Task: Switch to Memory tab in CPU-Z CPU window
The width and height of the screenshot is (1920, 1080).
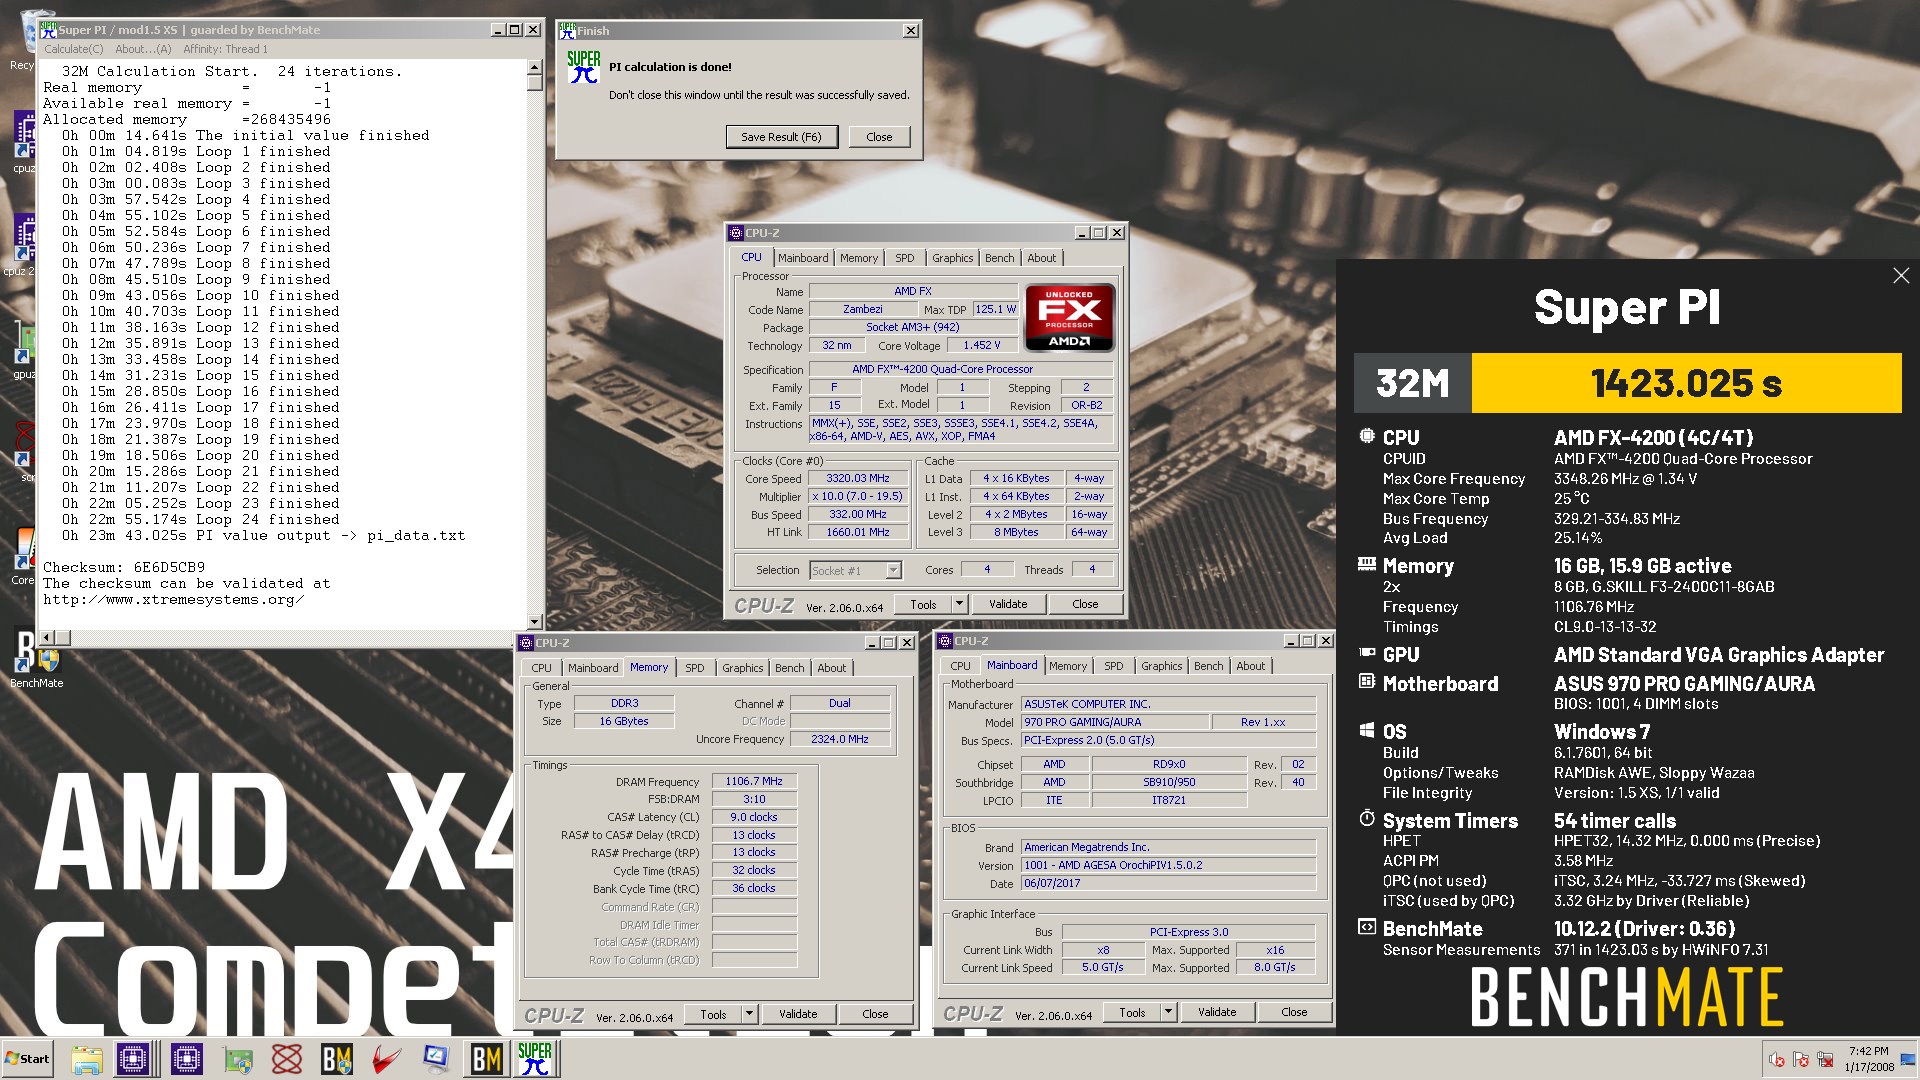Action: [859, 258]
